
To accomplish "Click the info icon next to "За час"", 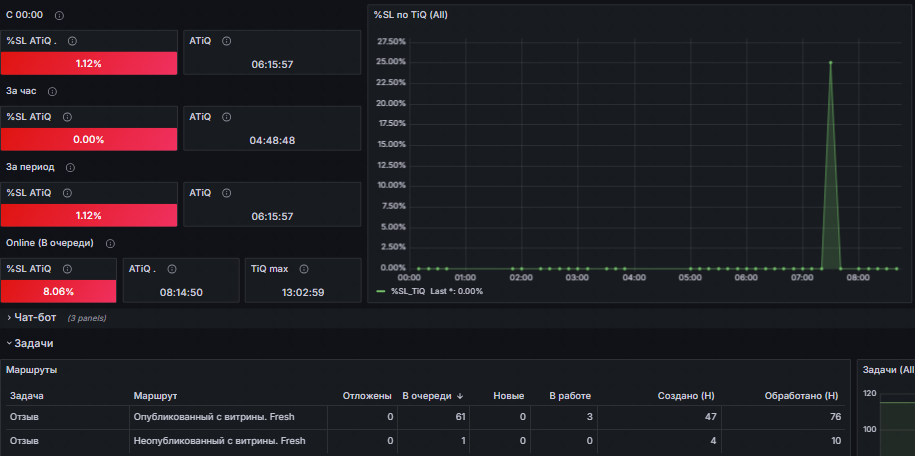I will click(x=52, y=91).
